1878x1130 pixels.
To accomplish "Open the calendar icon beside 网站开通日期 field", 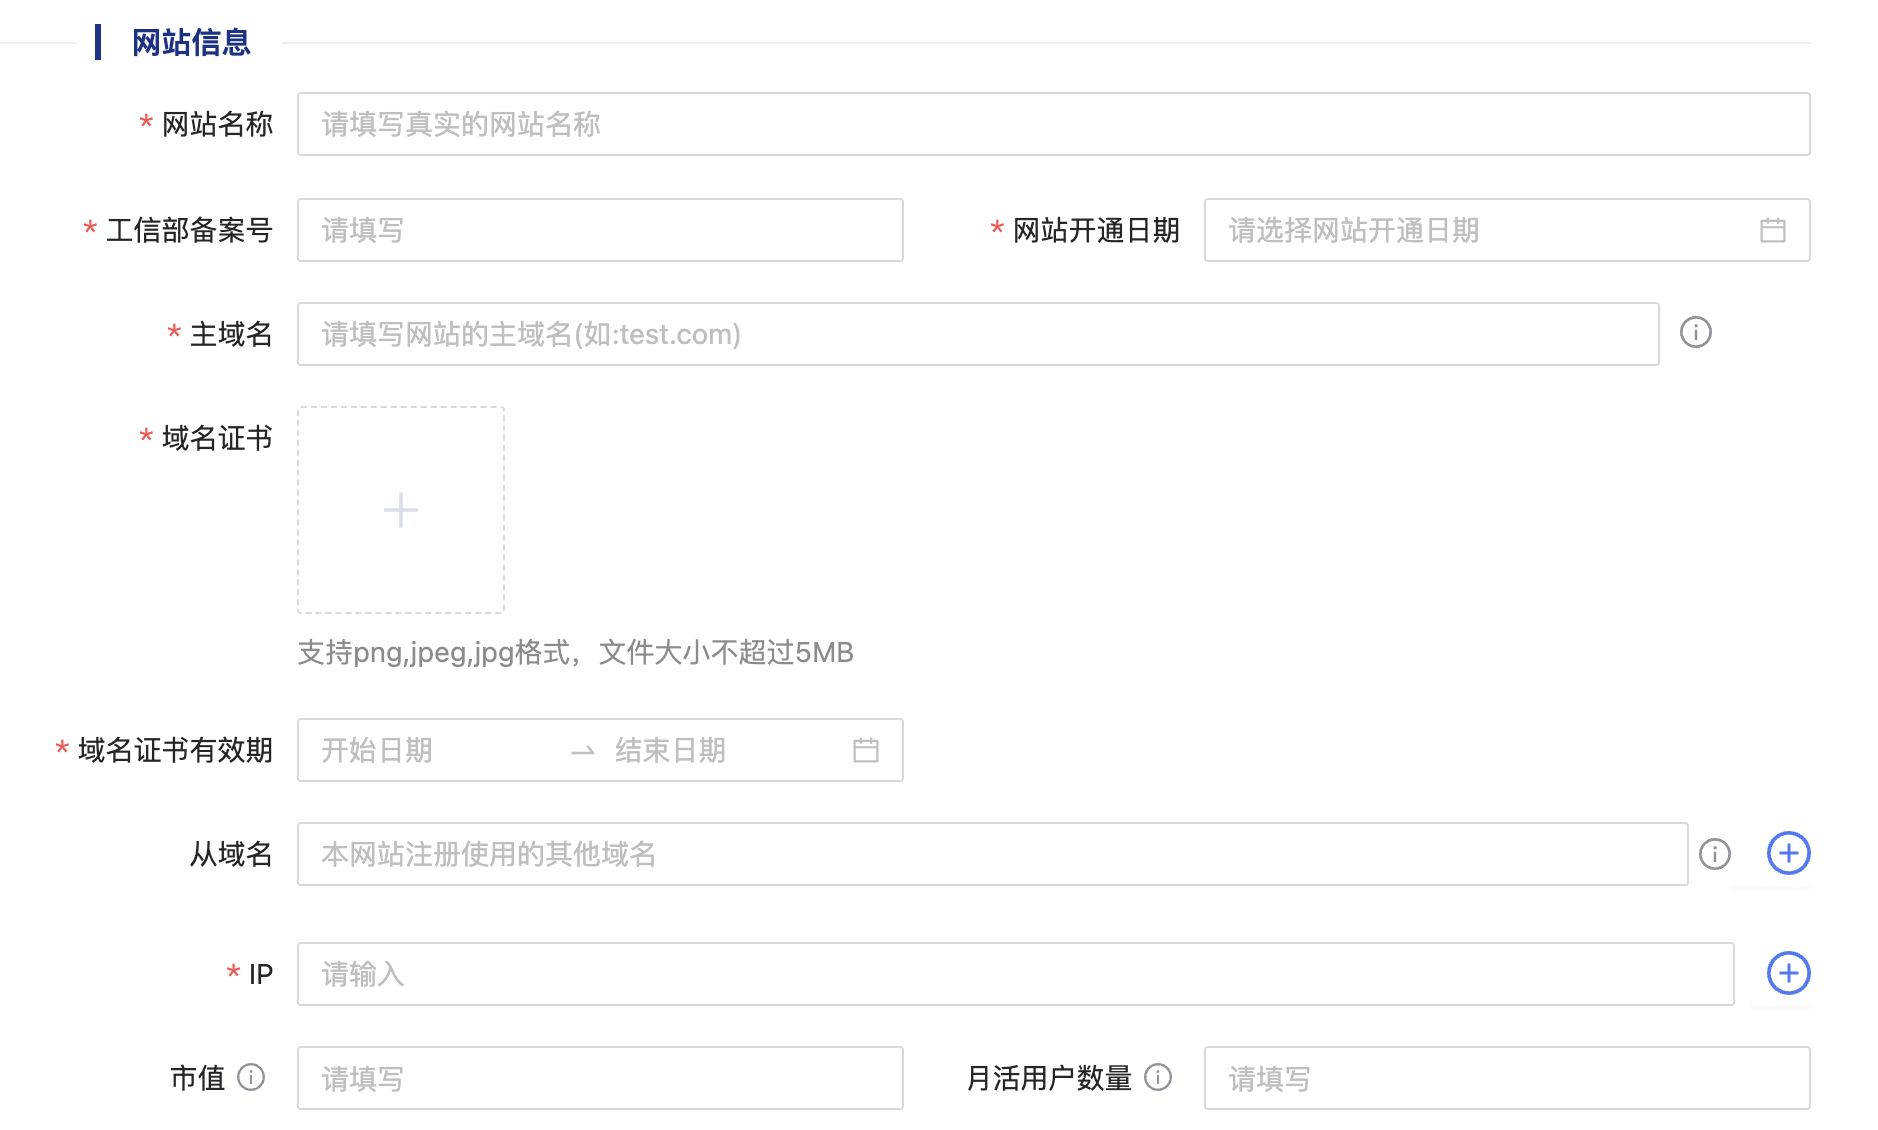I will point(1774,230).
